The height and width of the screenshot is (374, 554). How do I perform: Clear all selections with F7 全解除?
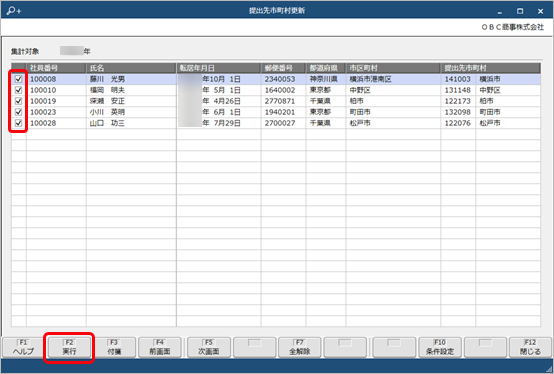300,347
